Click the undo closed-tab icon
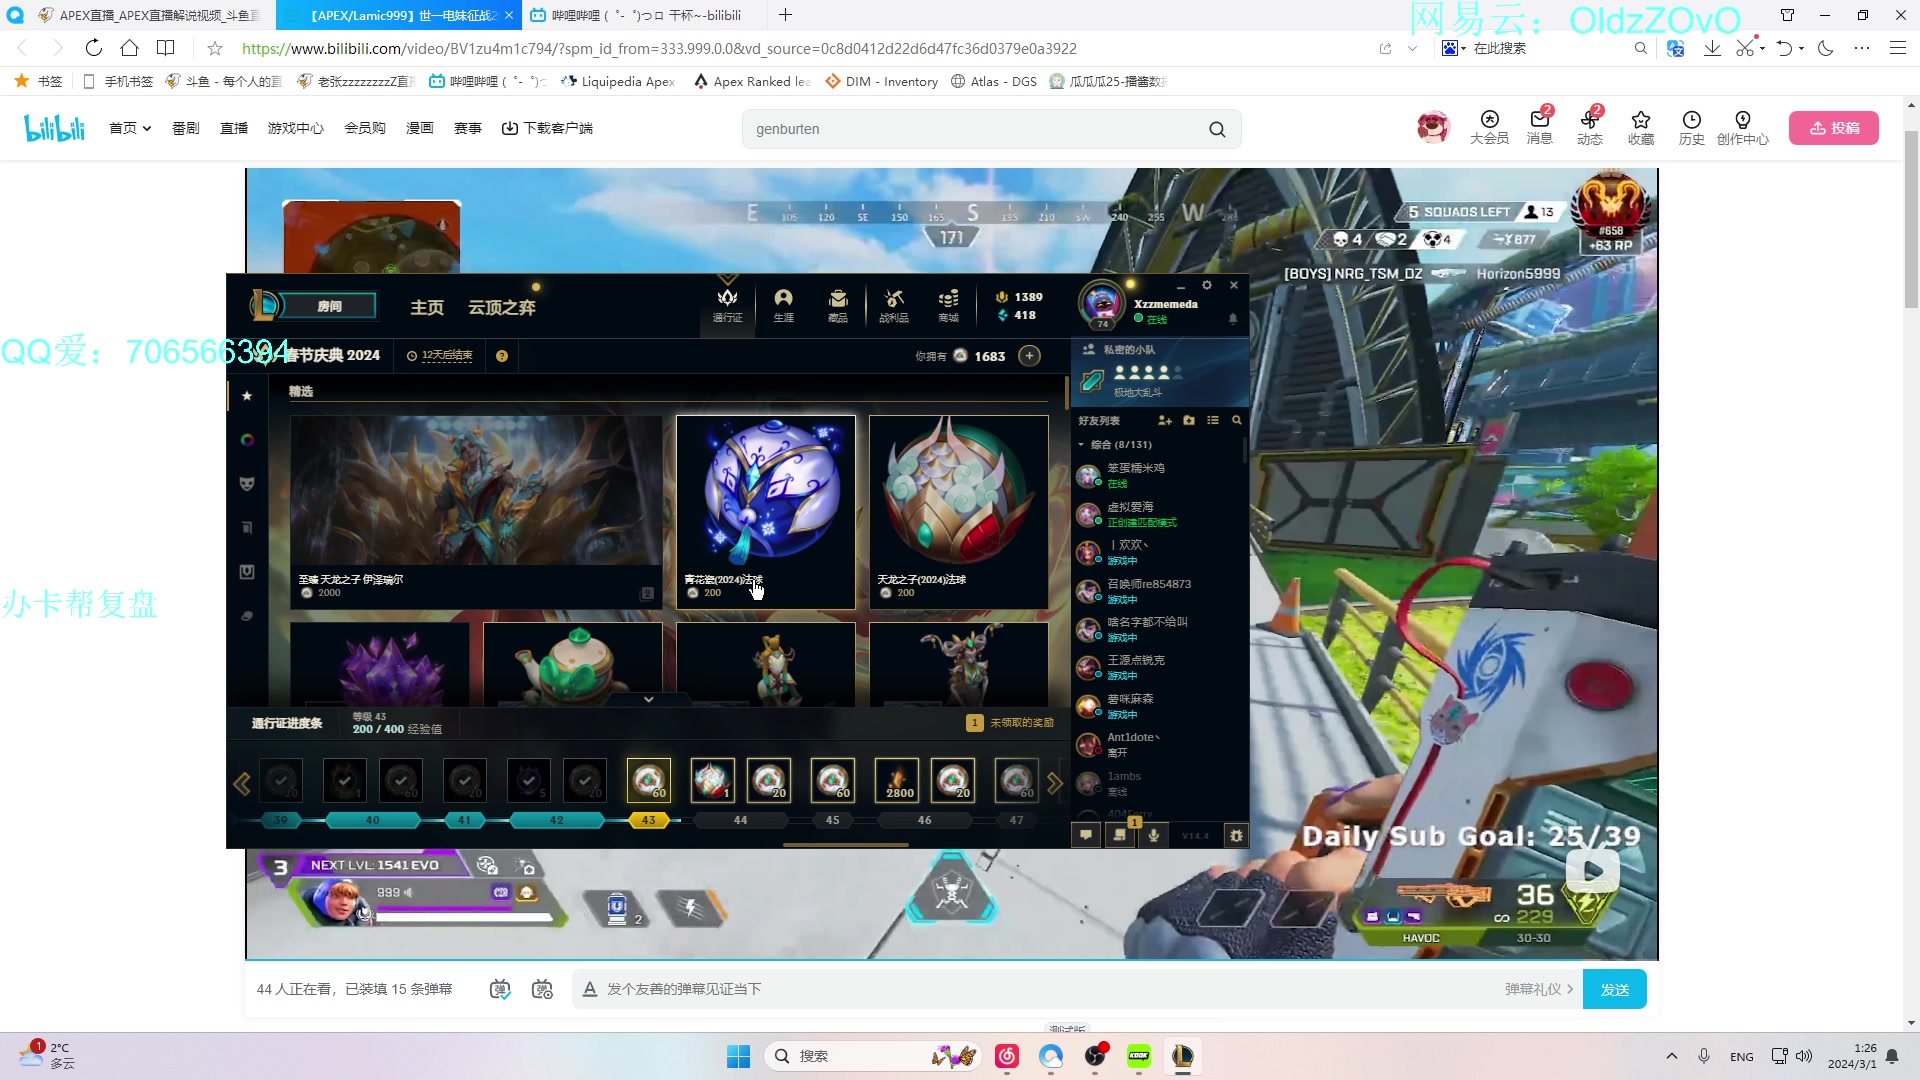Image resolution: width=1920 pixels, height=1080 pixels. [1784, 48]
